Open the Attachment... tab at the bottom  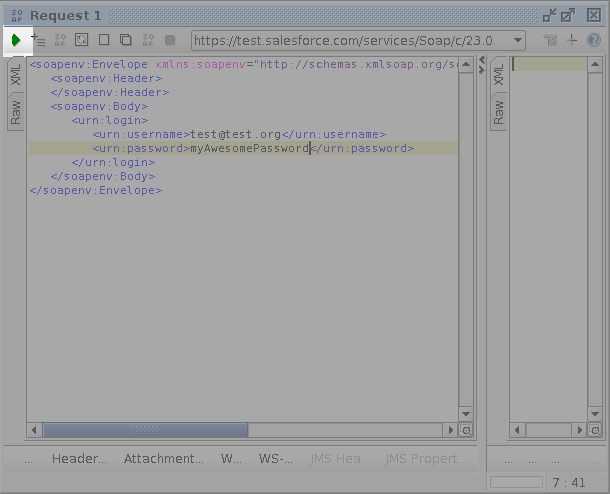point(163,459)
